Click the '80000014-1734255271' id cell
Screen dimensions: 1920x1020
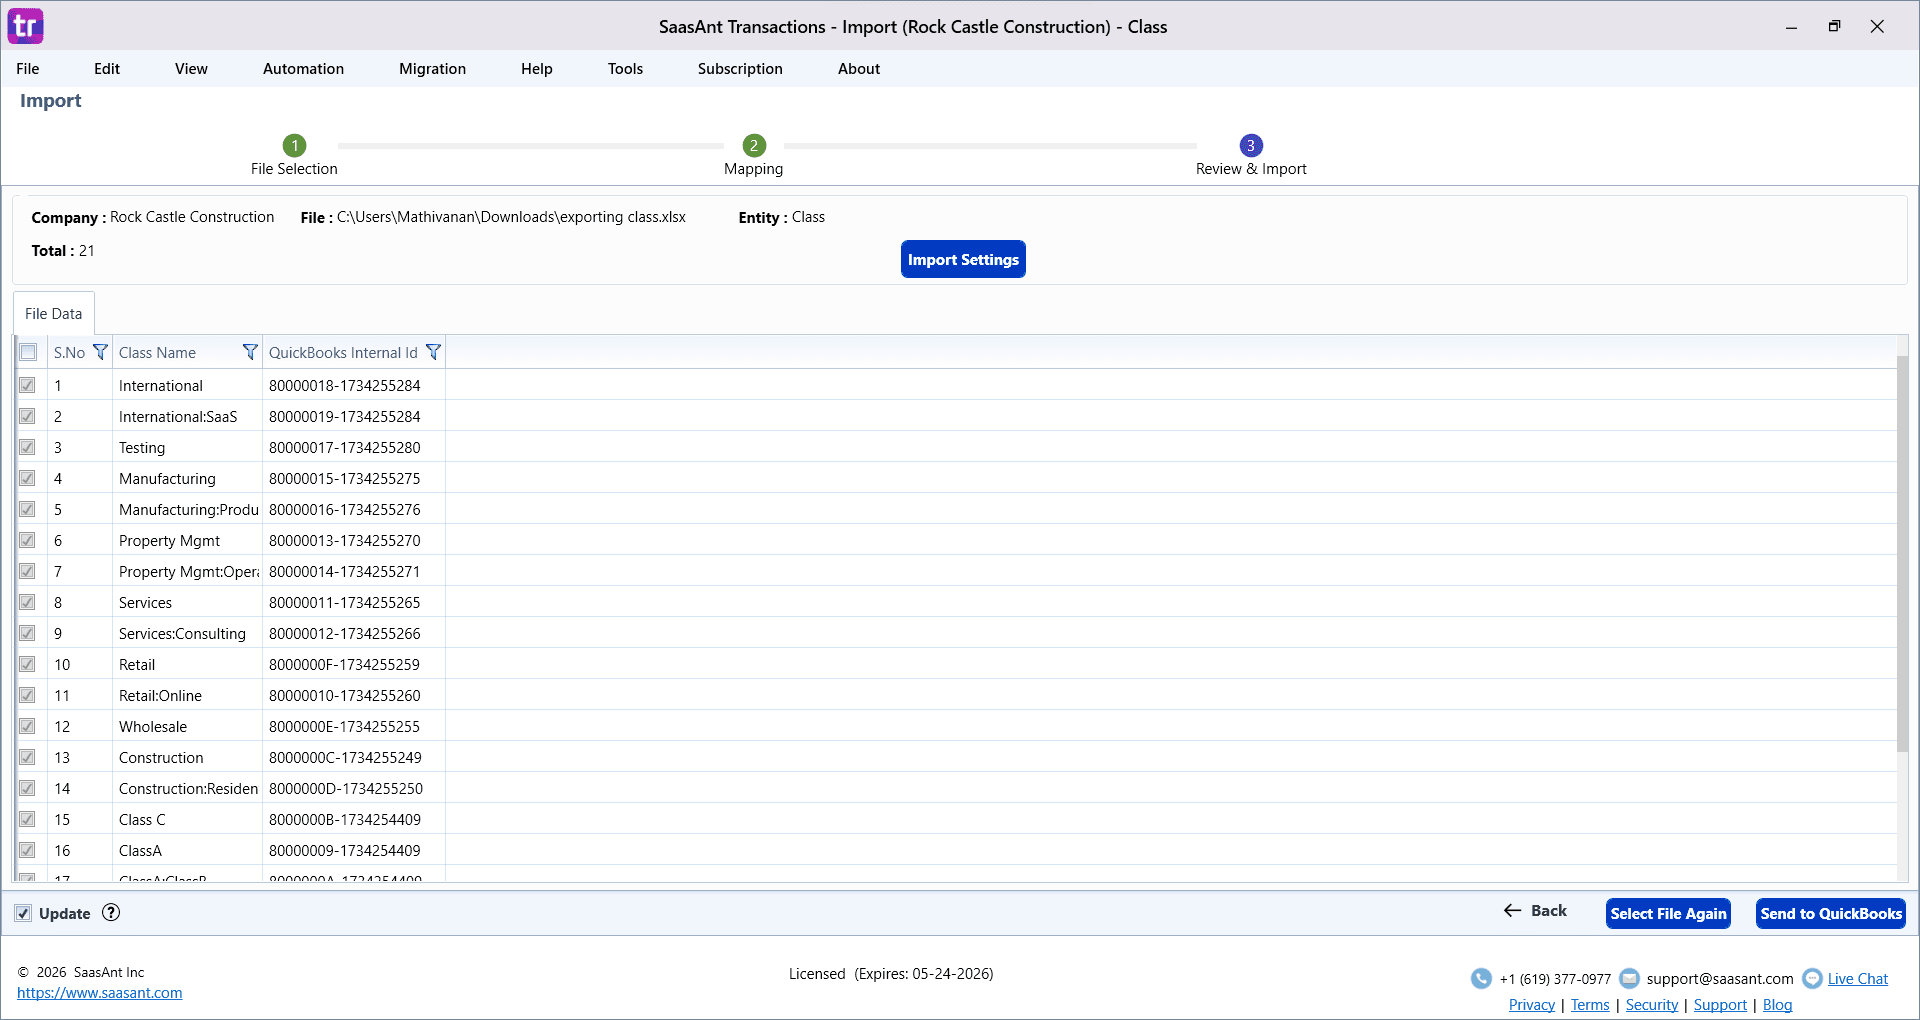coord(354,571)
